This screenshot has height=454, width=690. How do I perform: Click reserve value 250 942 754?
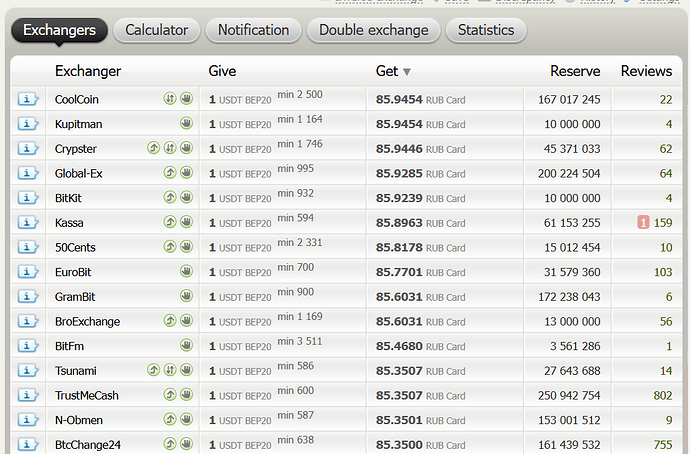[x=569, y=395]
